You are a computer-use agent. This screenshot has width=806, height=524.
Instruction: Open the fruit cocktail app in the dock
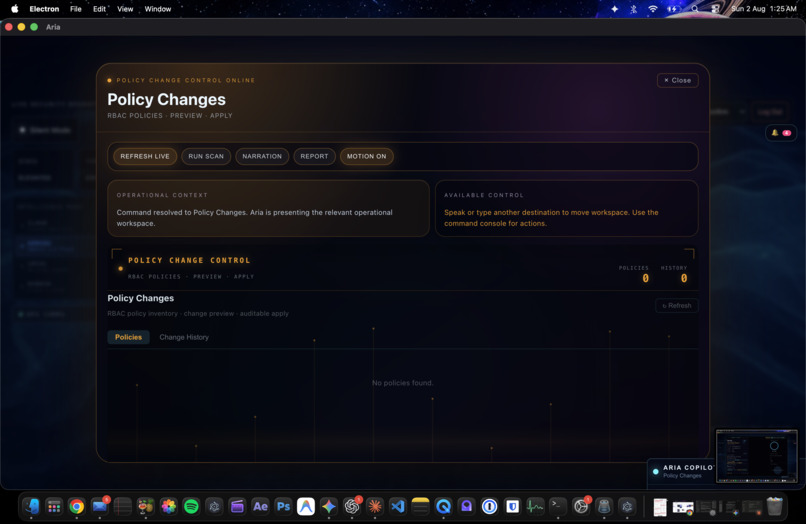145,507
